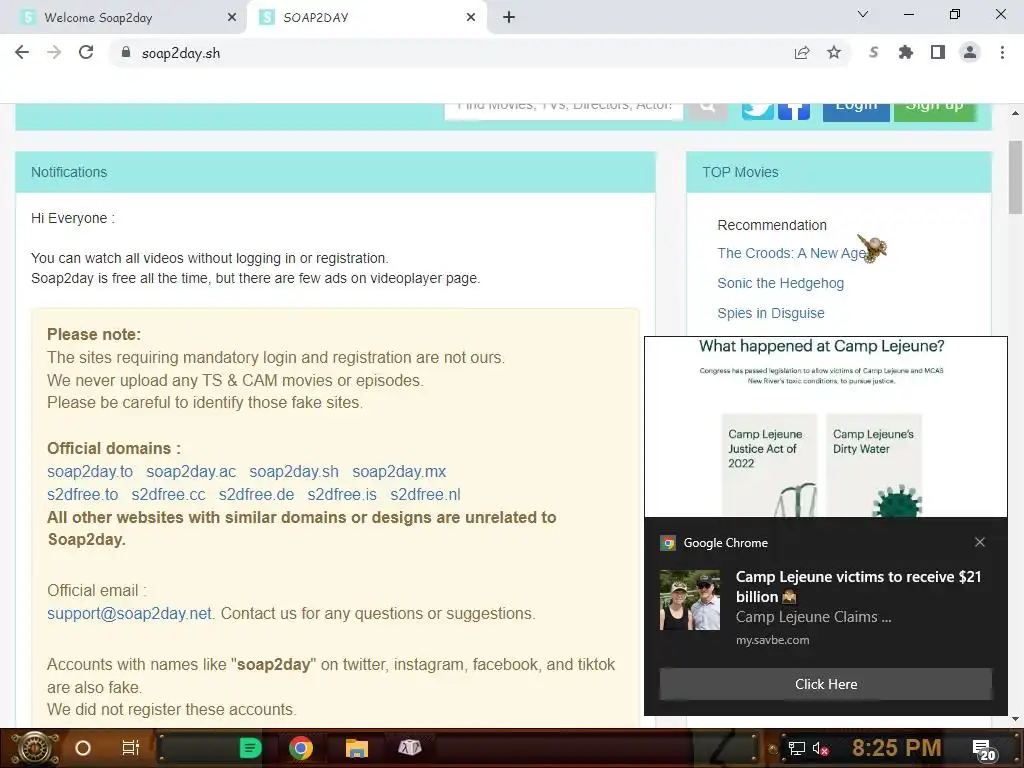The width and height of the screenshot is (1024, 768).
Task: Open Task View in the taskbar
Action: (131, 748)
